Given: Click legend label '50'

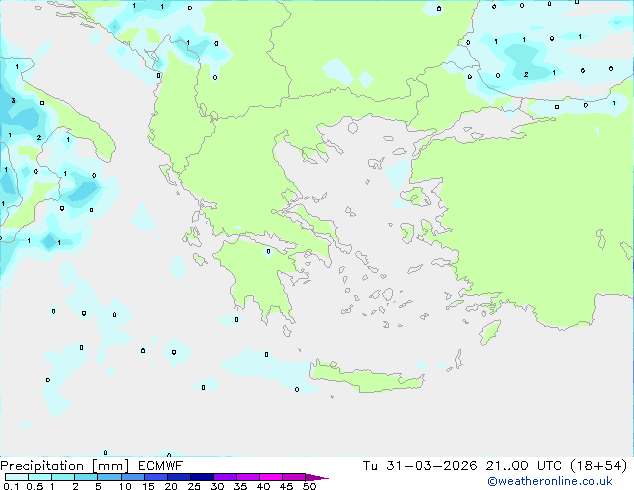Looking at the screenshot, I should point(309,486).
